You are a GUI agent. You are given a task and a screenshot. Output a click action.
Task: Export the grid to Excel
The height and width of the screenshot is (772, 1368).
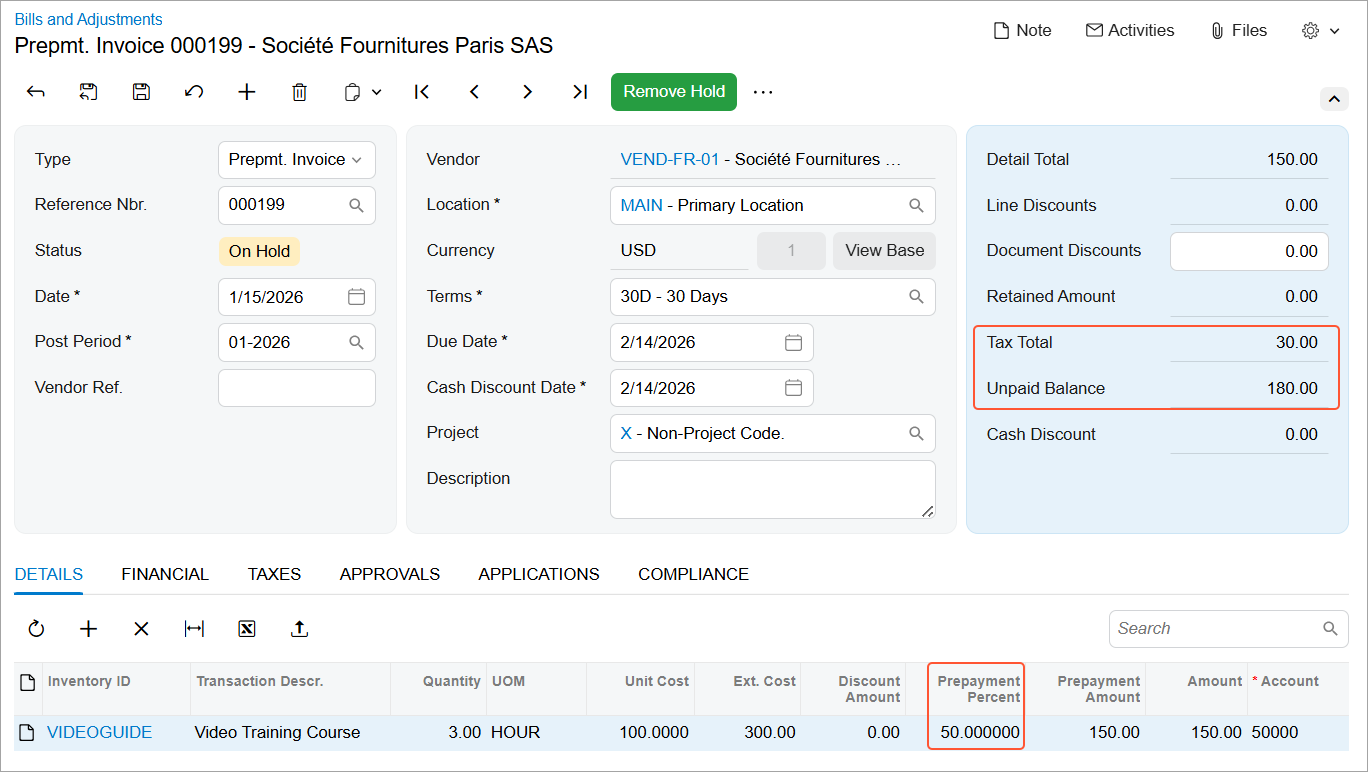pos(247,629)
